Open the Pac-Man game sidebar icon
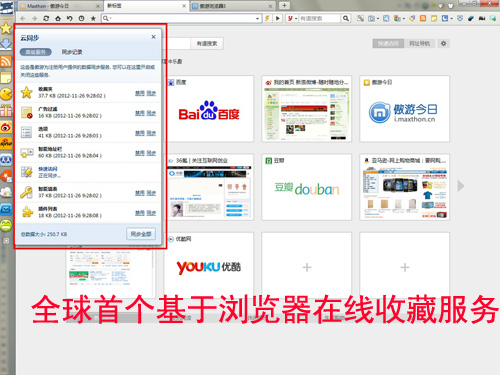Screen dimensions: 500x375 click(x=6, y=94)
